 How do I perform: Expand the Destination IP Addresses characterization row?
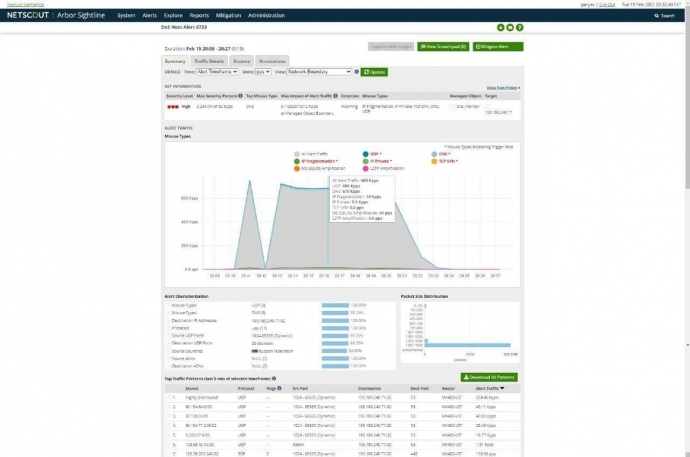168,321
